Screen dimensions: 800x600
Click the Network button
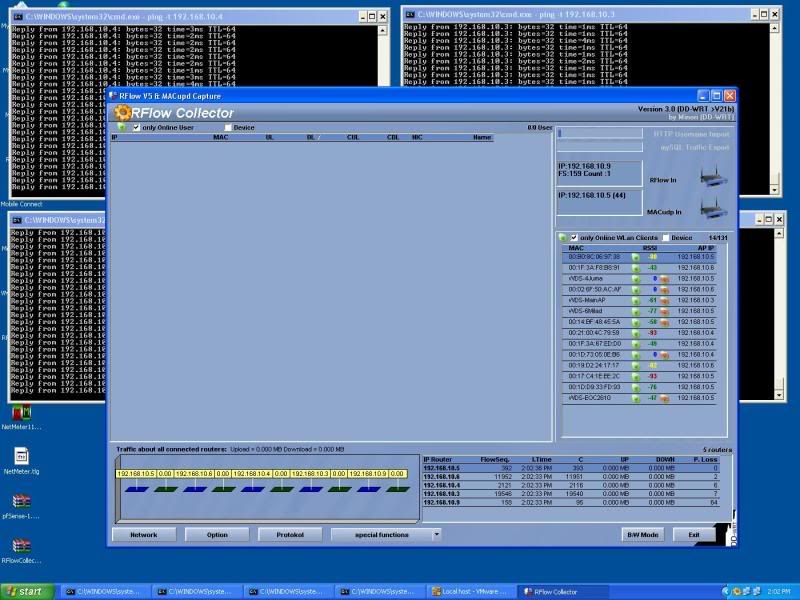144,535
